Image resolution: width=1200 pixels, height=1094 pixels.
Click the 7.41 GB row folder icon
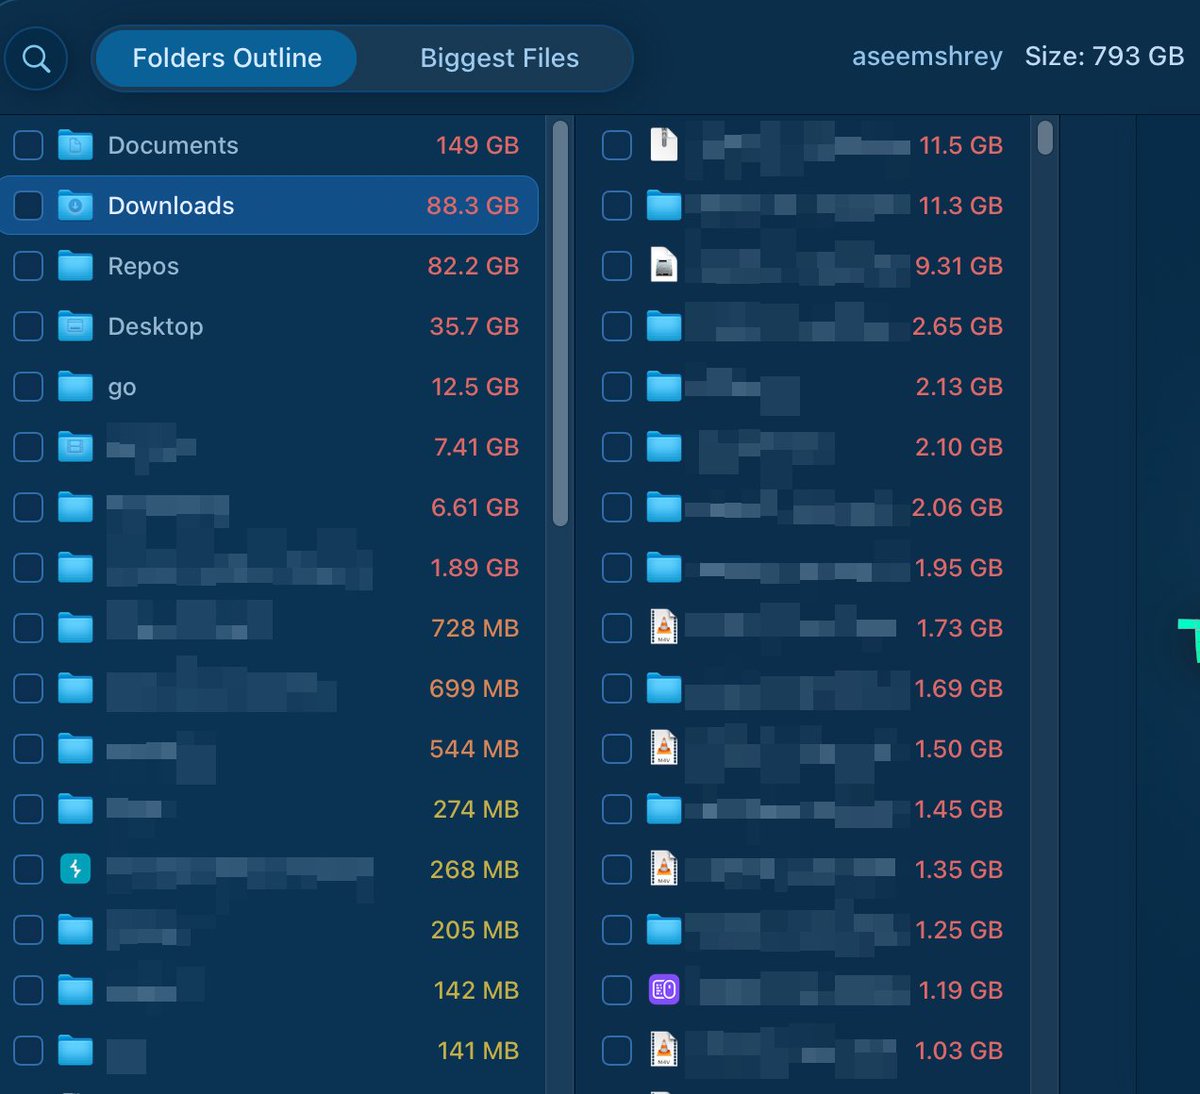click(x=75, y=447)
